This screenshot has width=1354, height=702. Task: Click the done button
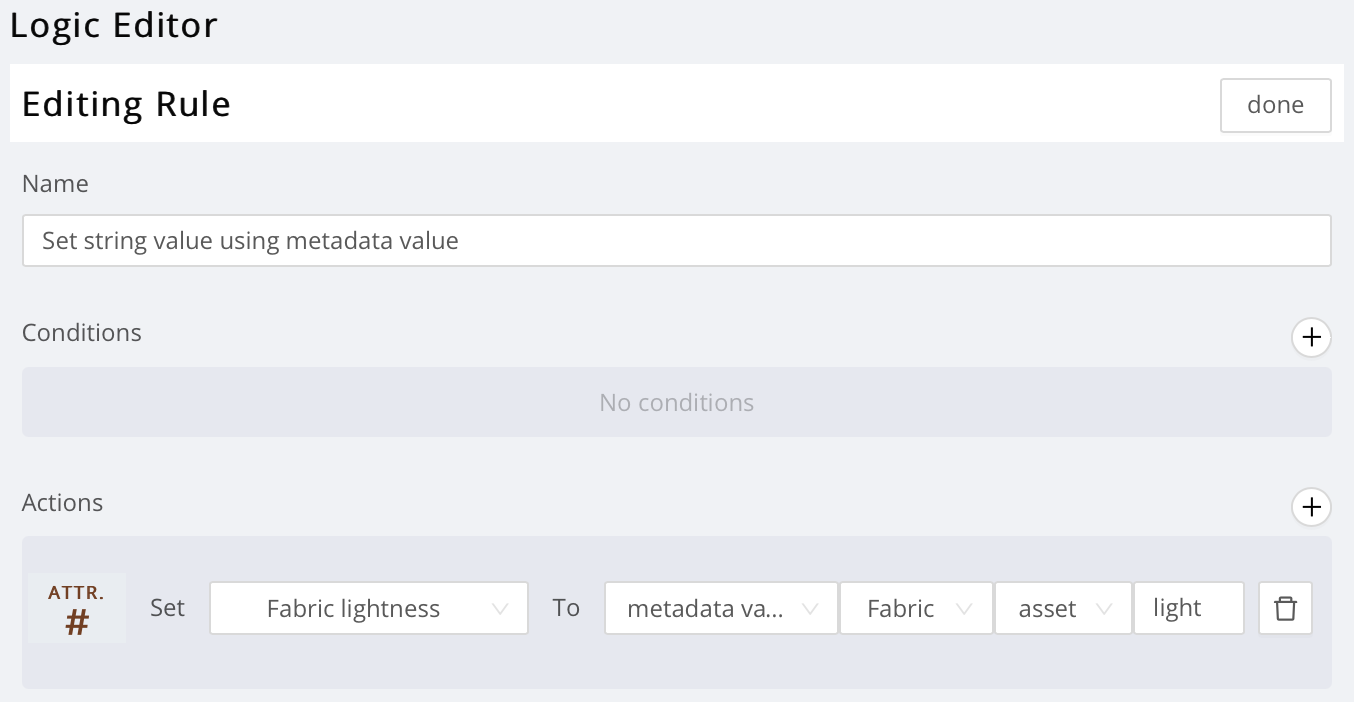point(1275,105)
